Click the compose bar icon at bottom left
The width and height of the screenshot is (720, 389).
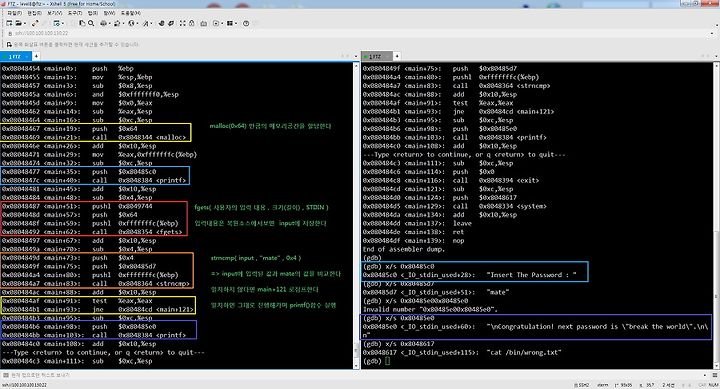pyautogui.click(x=6, y=375)
